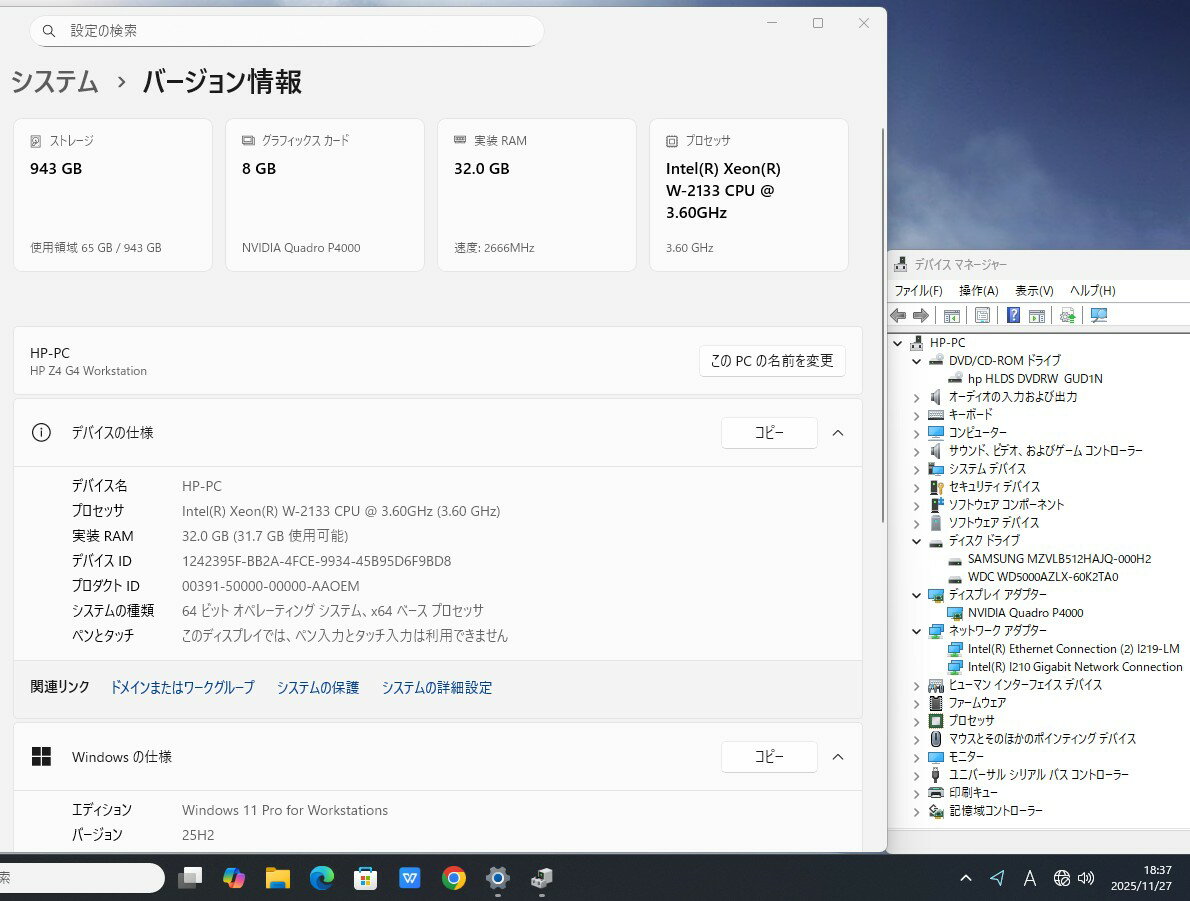Screen dimensions: 1190x901
Task: Click the Scan for hardware changes icon
Action: coord(1098,316)
